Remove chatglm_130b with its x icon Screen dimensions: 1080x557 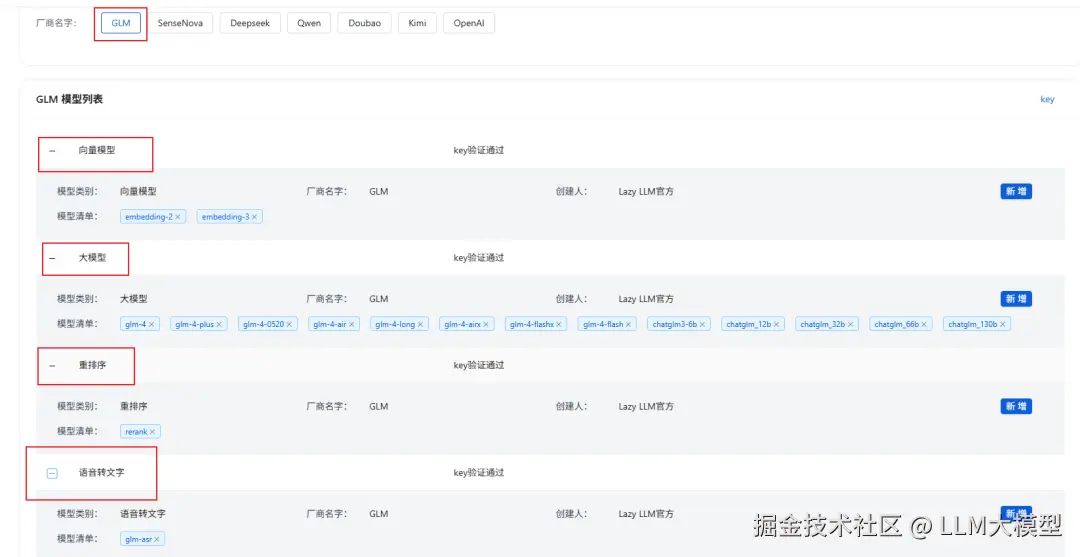coord(1003,324)
